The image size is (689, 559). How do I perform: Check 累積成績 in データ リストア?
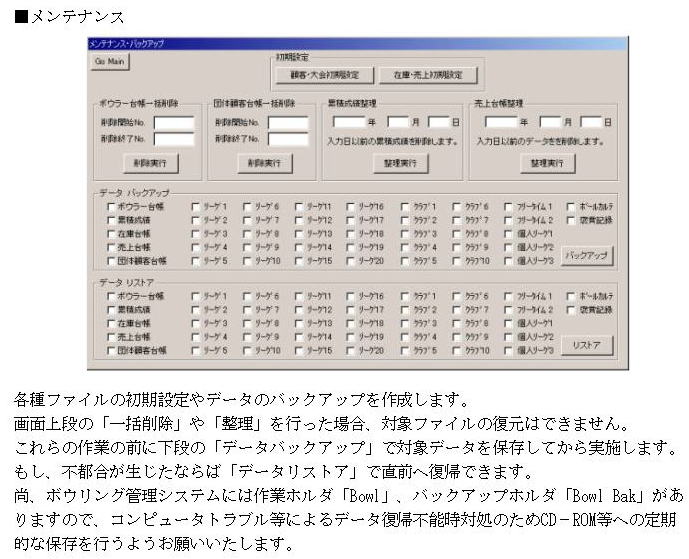click(111, 310)
